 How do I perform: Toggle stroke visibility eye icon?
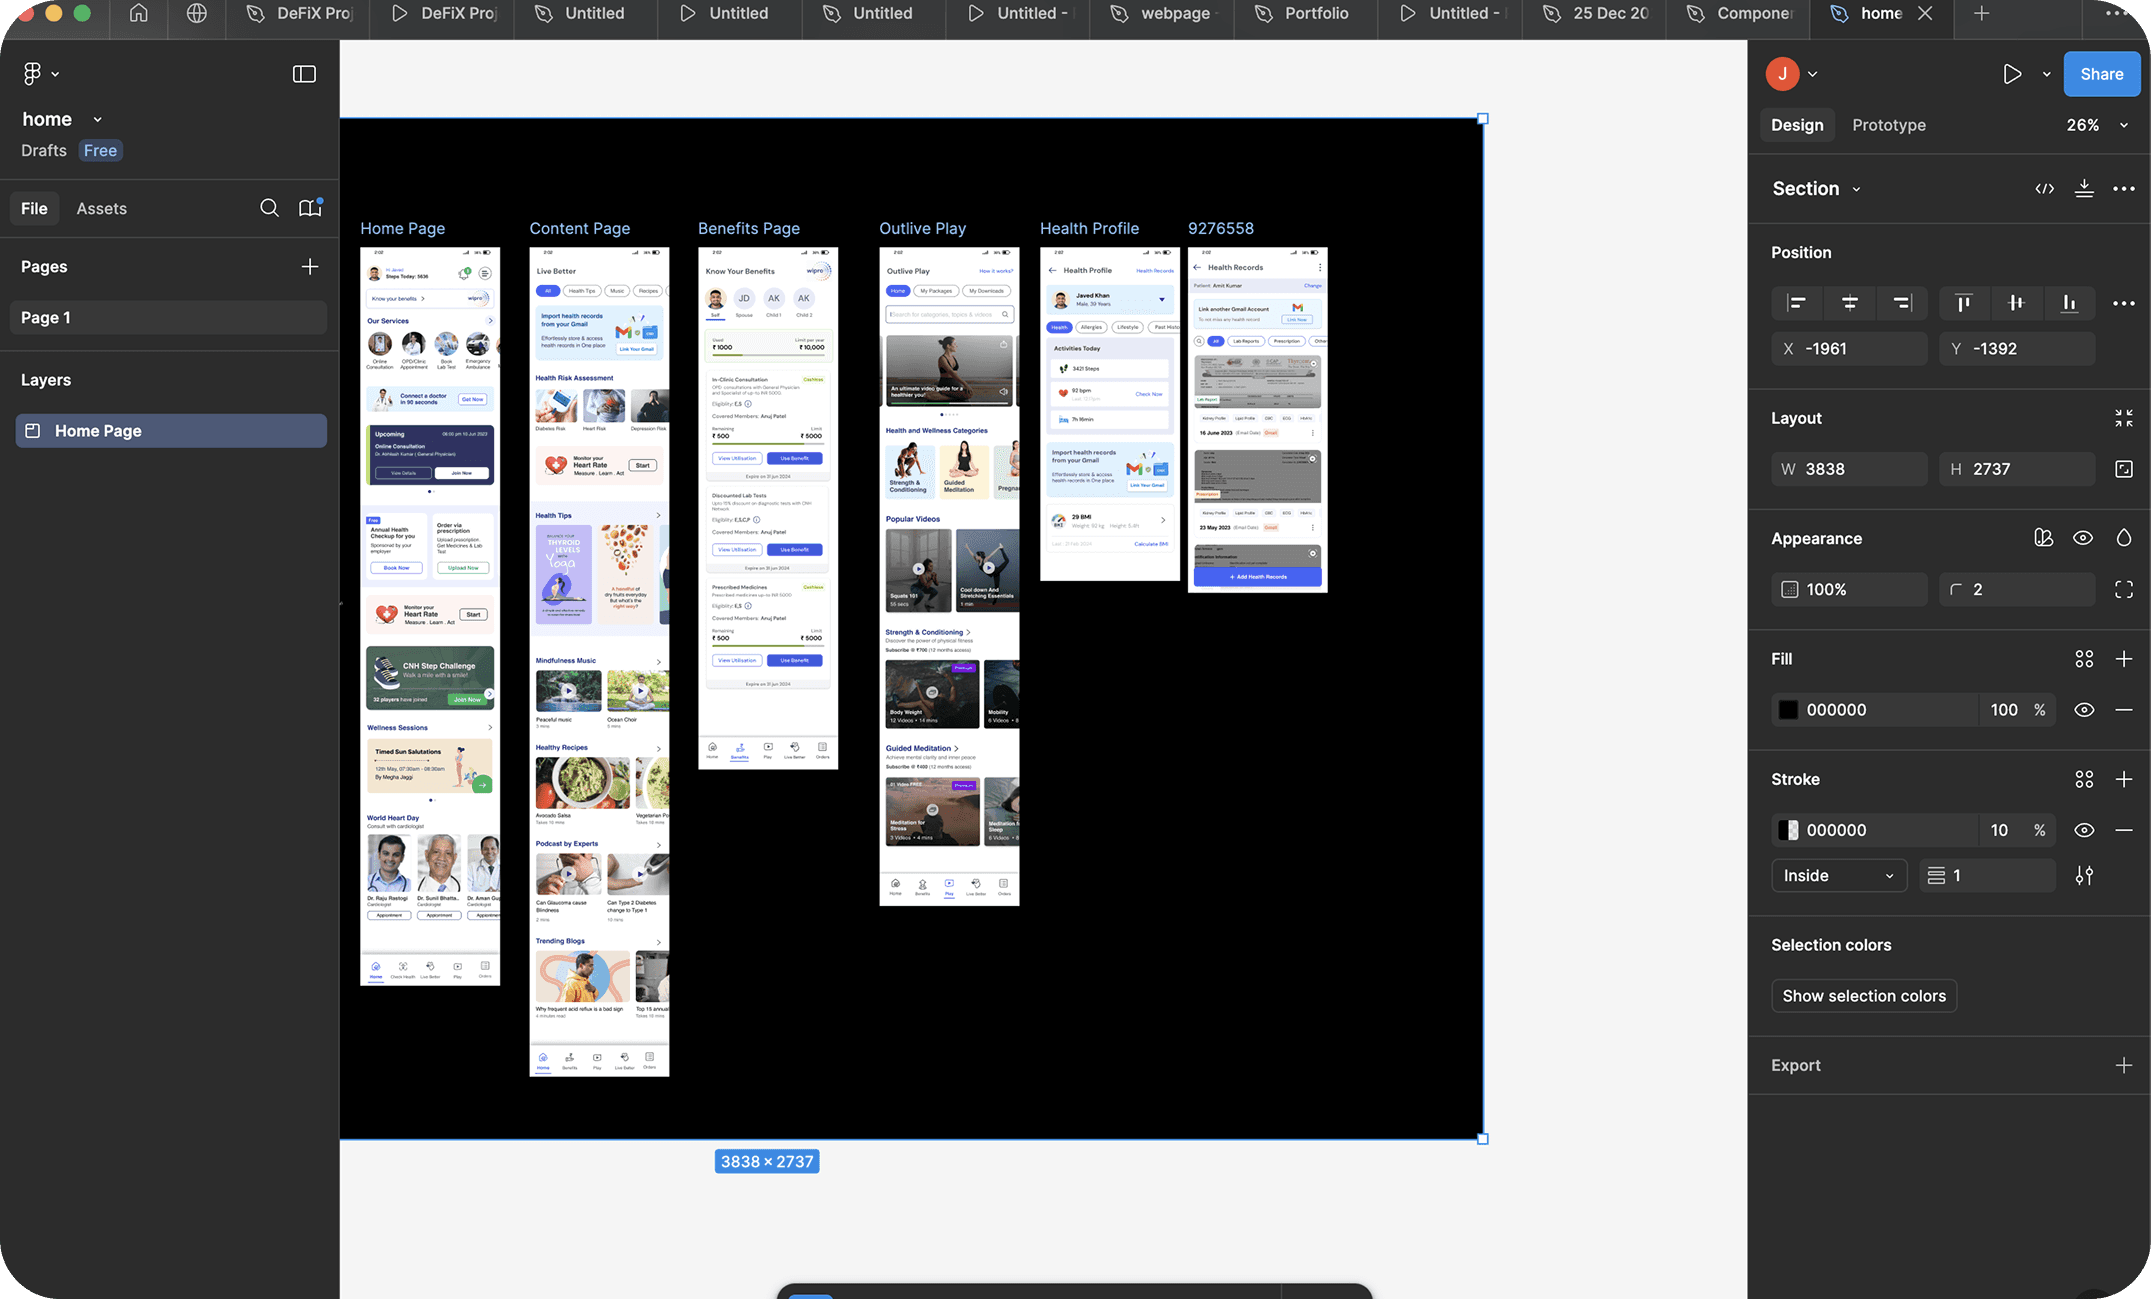2084,830
